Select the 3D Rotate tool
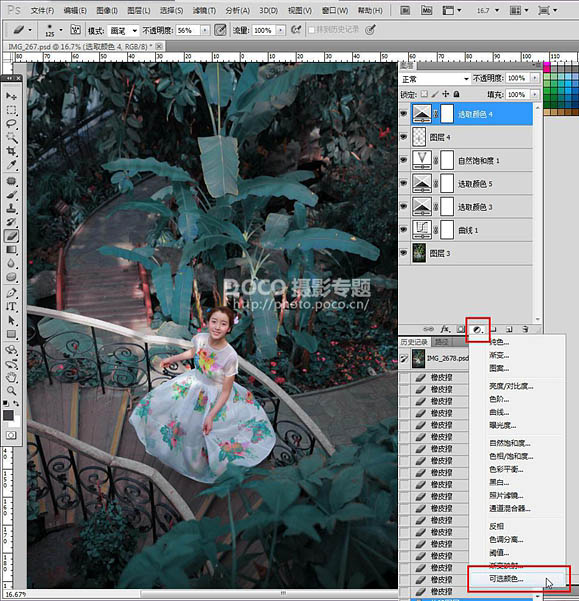Image resolution: width=579 pixels, height=601 pixels. point(11,350)
